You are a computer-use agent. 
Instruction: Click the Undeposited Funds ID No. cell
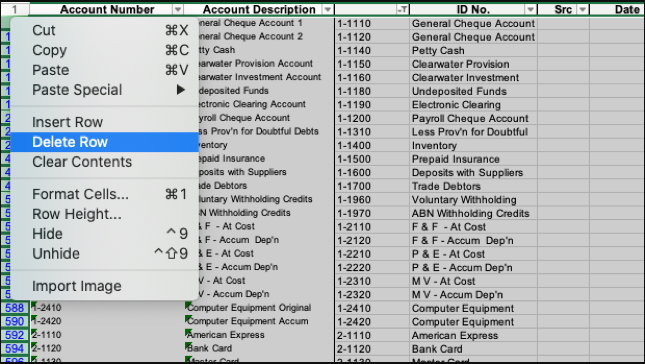tap(473, 91)
